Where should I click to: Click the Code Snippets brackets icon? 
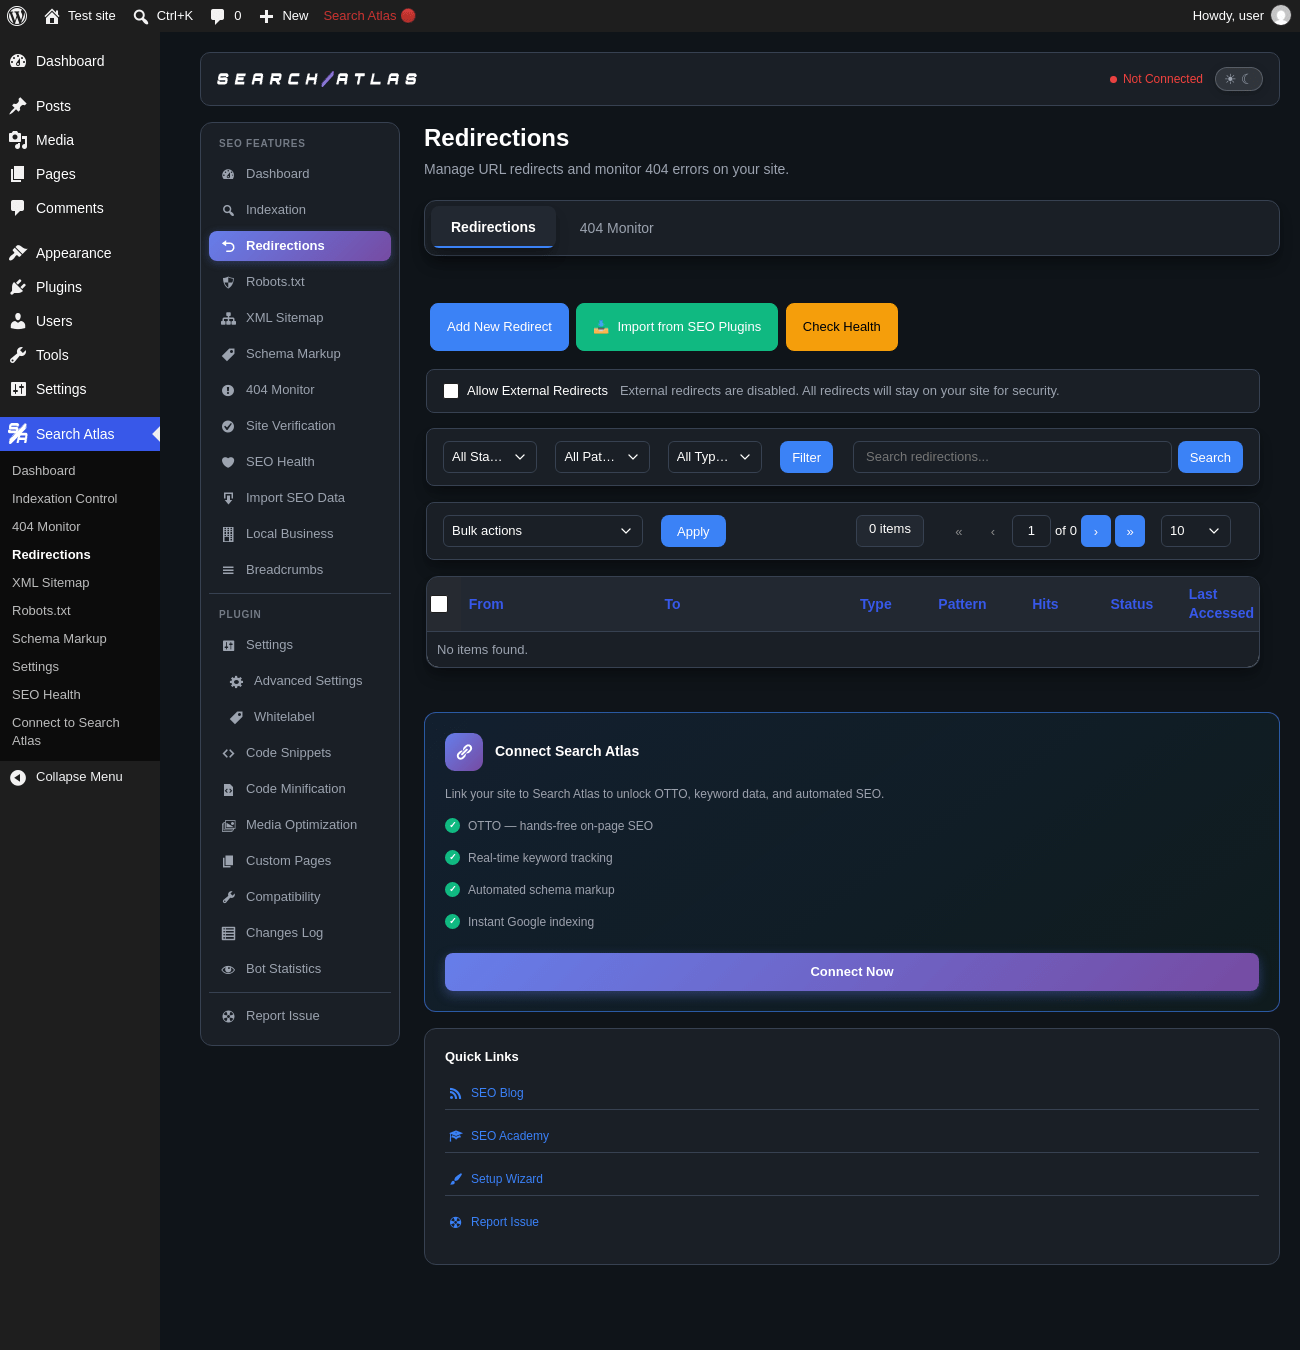tap(228, 753)
